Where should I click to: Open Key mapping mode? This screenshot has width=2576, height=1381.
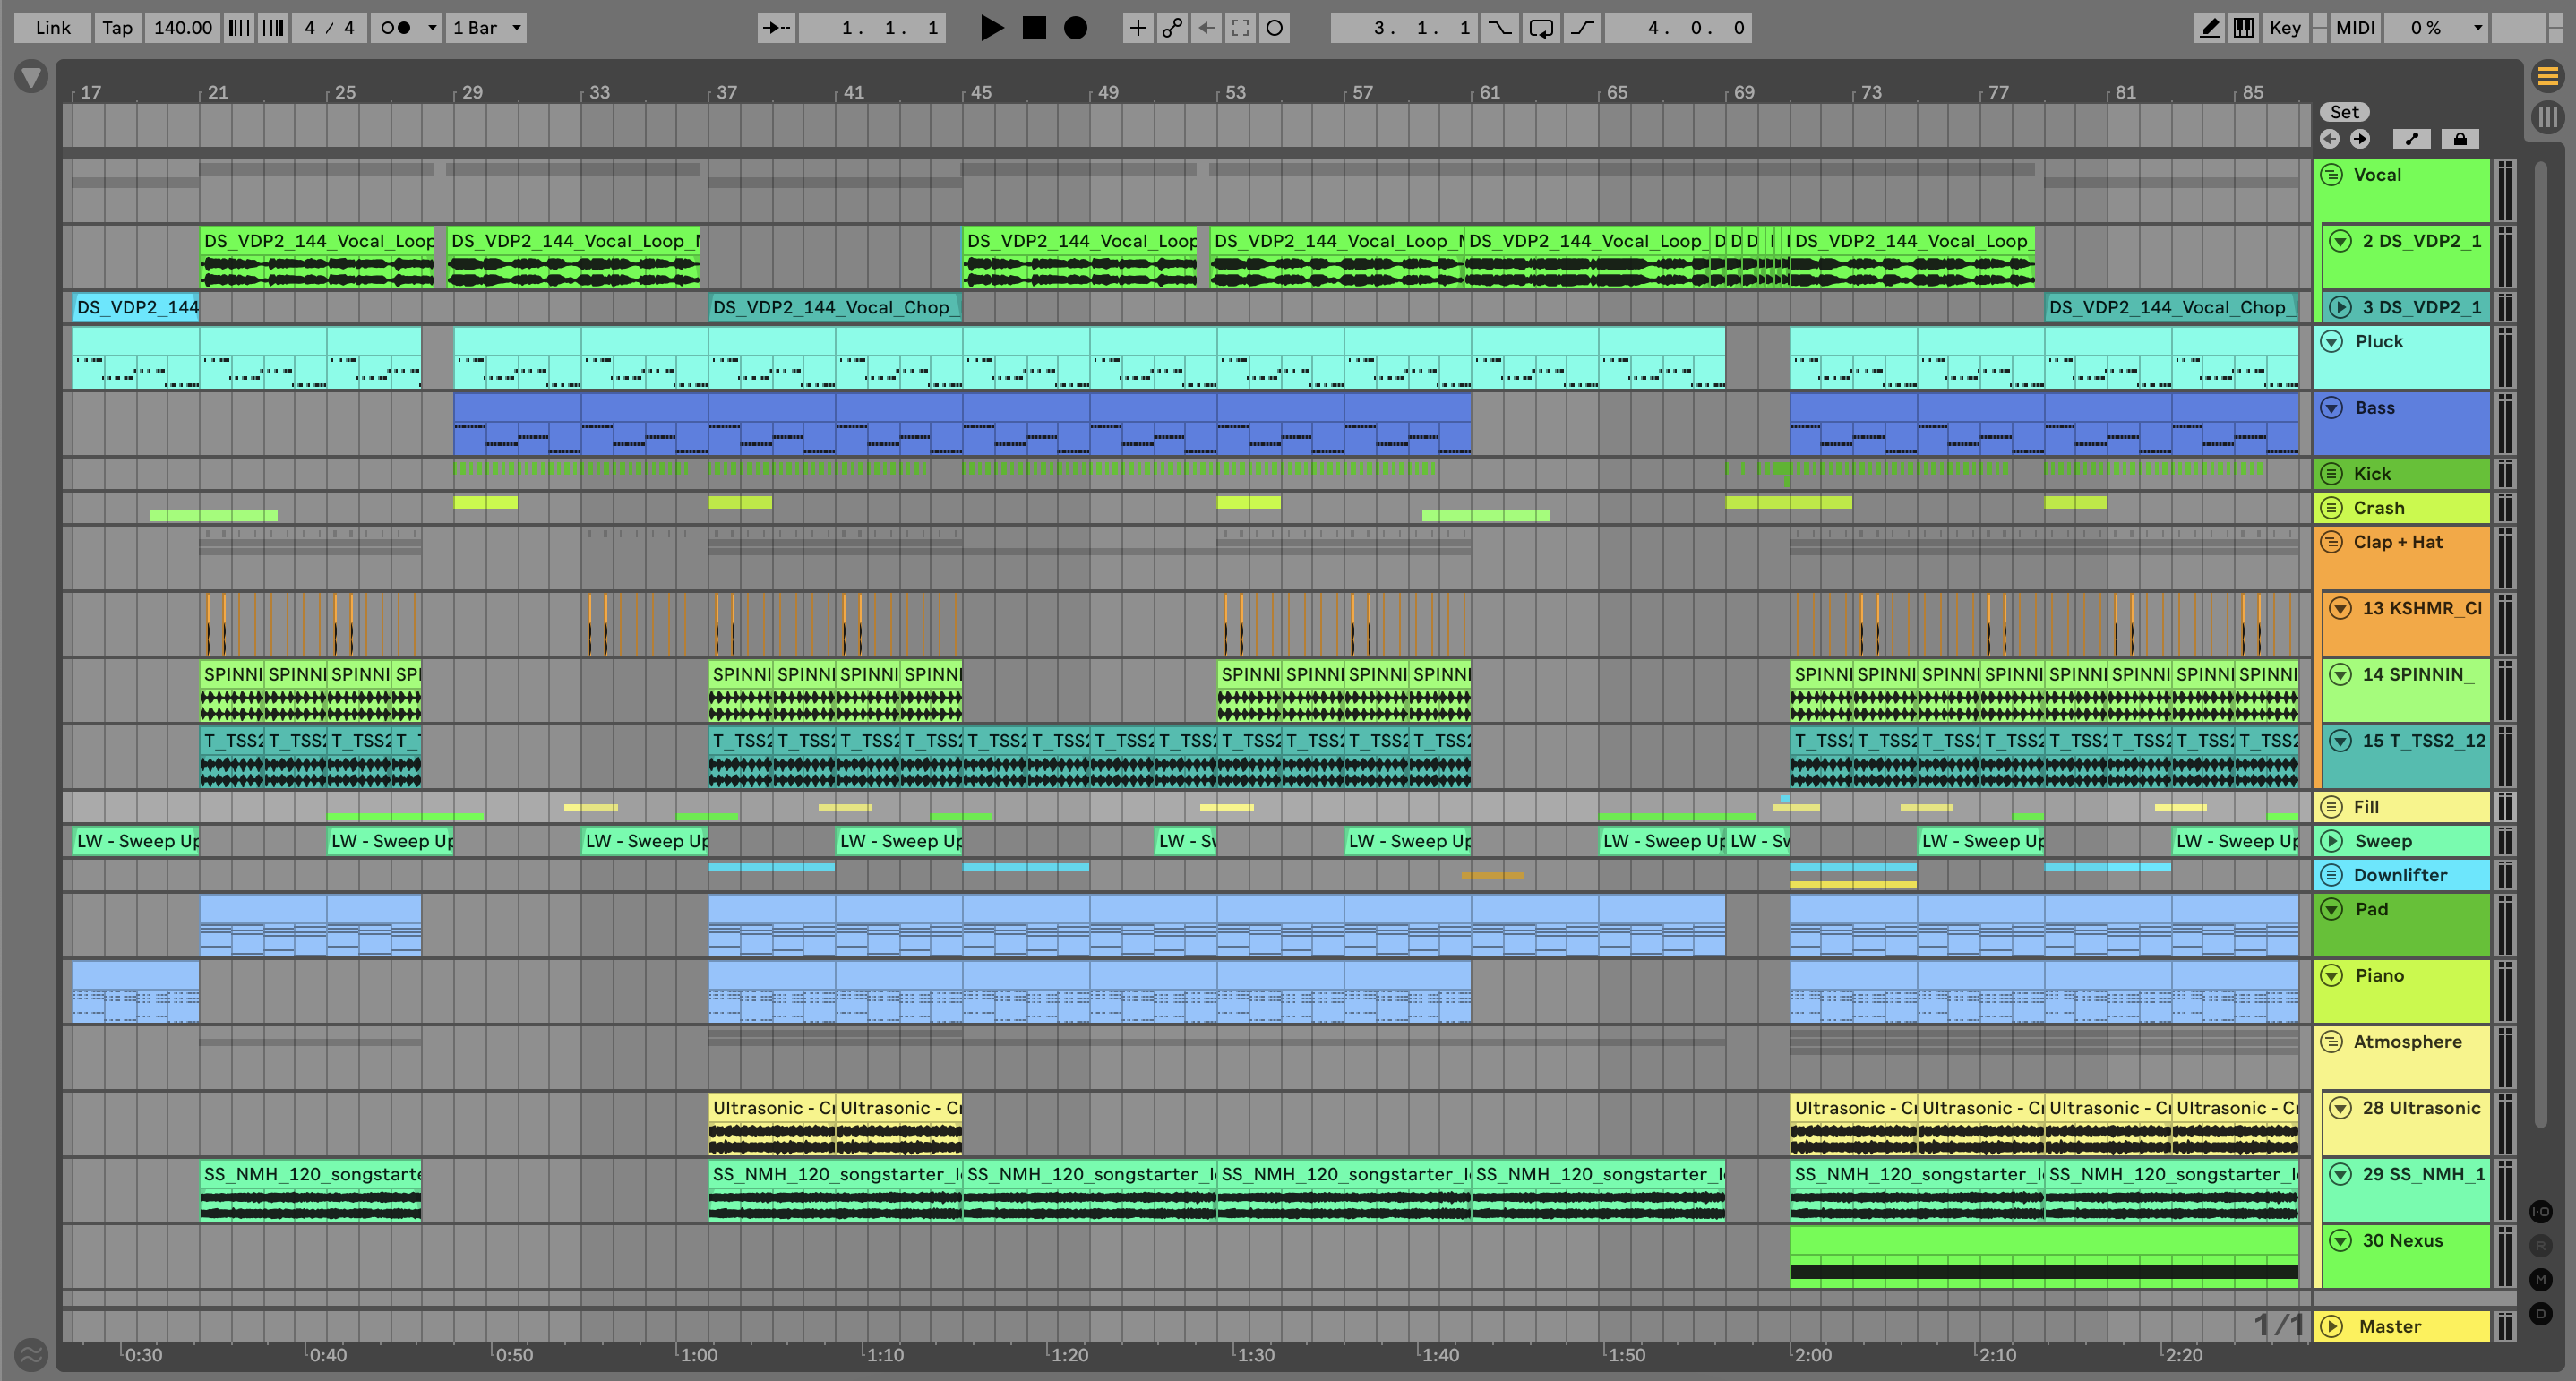tap(2284, 28)
